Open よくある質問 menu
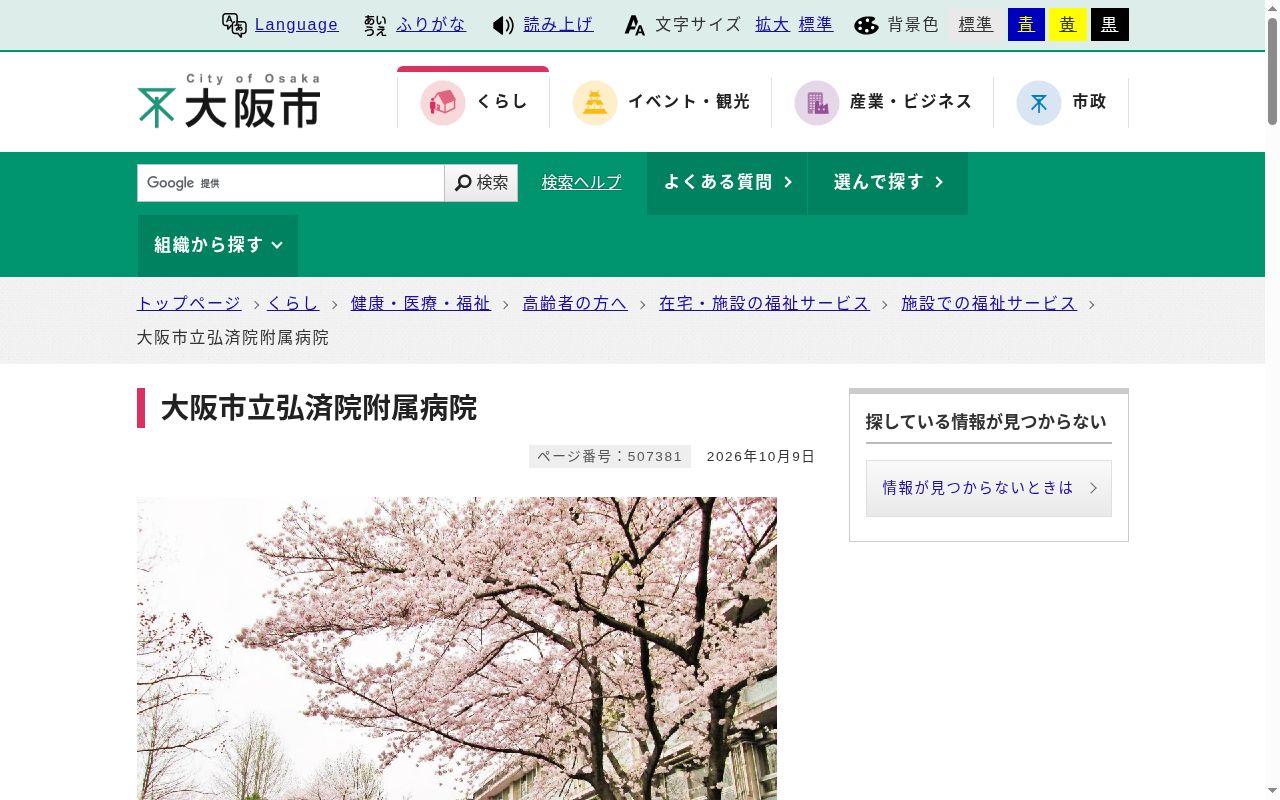 [x=727, y=183]
